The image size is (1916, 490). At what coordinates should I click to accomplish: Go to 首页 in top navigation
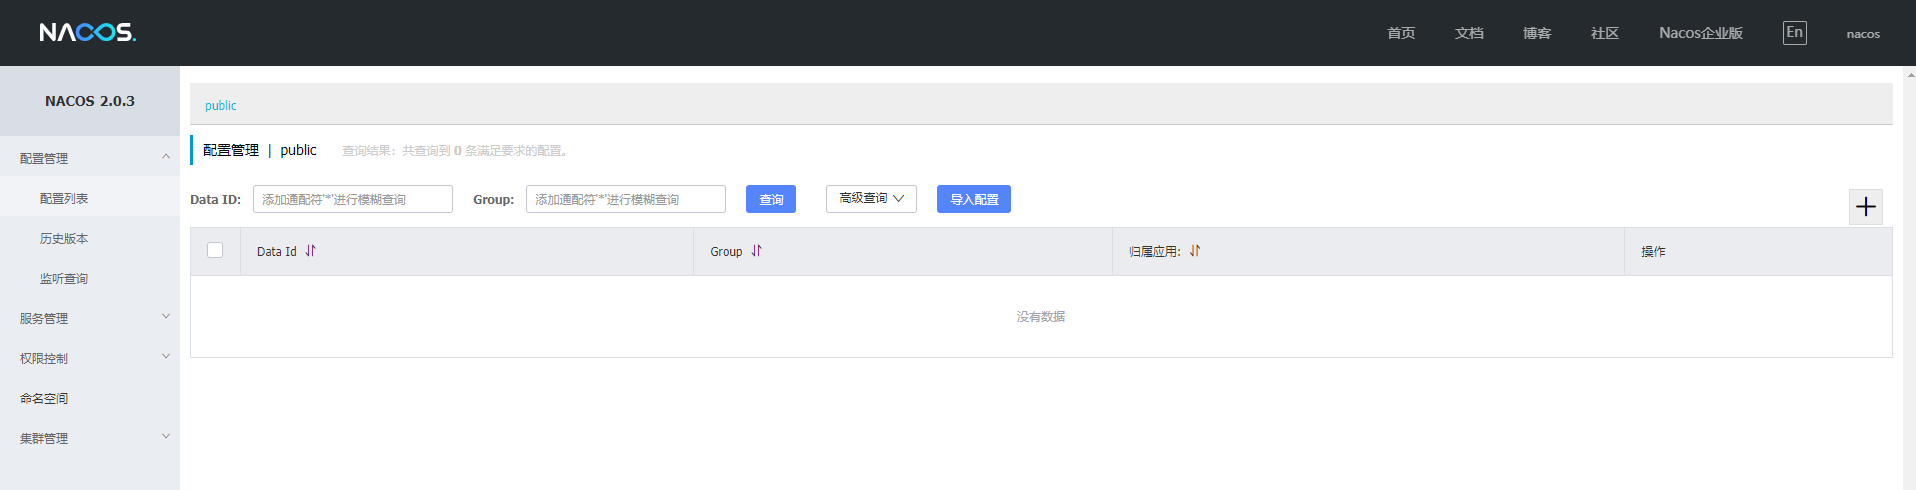coord(1401,33)
